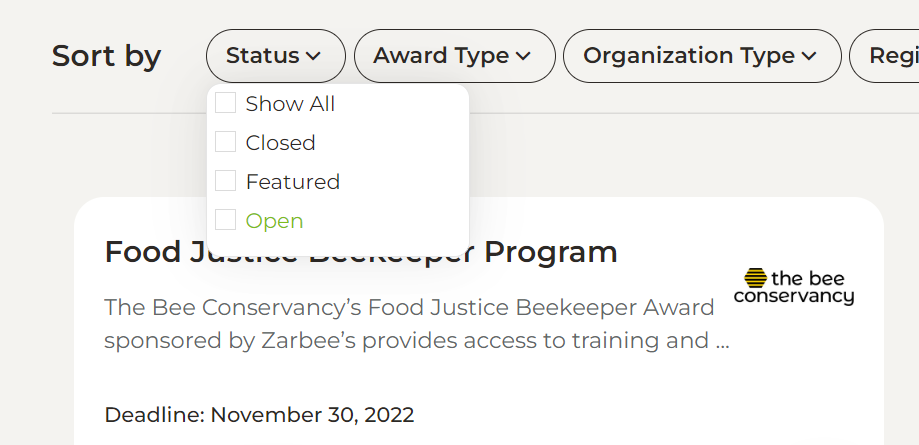
Task: Open the Food Justice Beekeeper Program title
Action: [x=361, y=252]
